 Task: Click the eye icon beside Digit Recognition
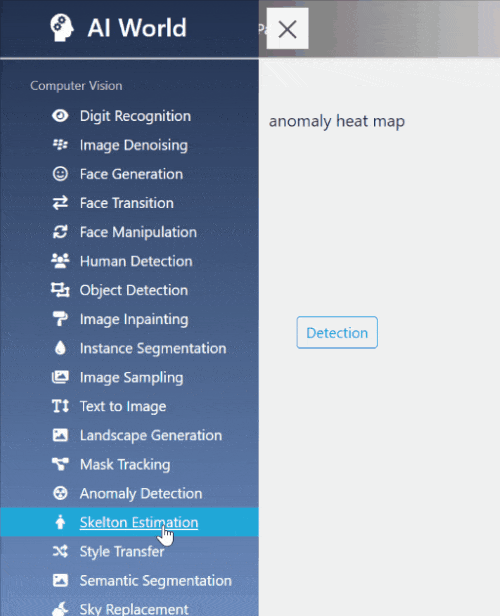60,116
